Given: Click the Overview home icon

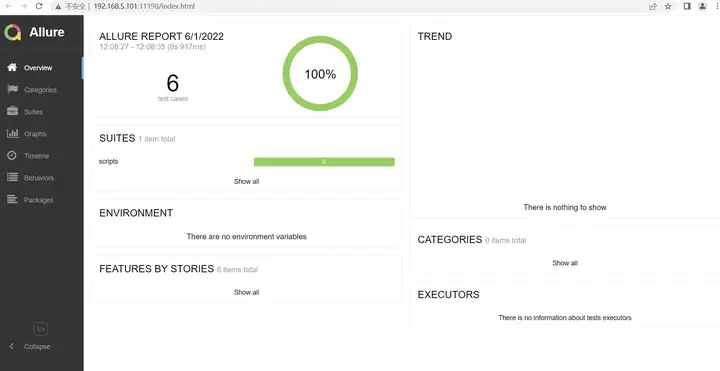Looking at the screenshot, I should 12,67.
